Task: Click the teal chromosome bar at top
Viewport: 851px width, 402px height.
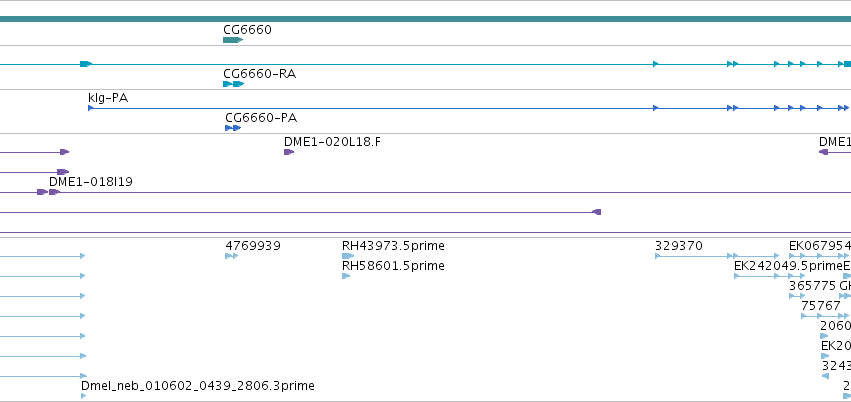Action: coord(426,19)
